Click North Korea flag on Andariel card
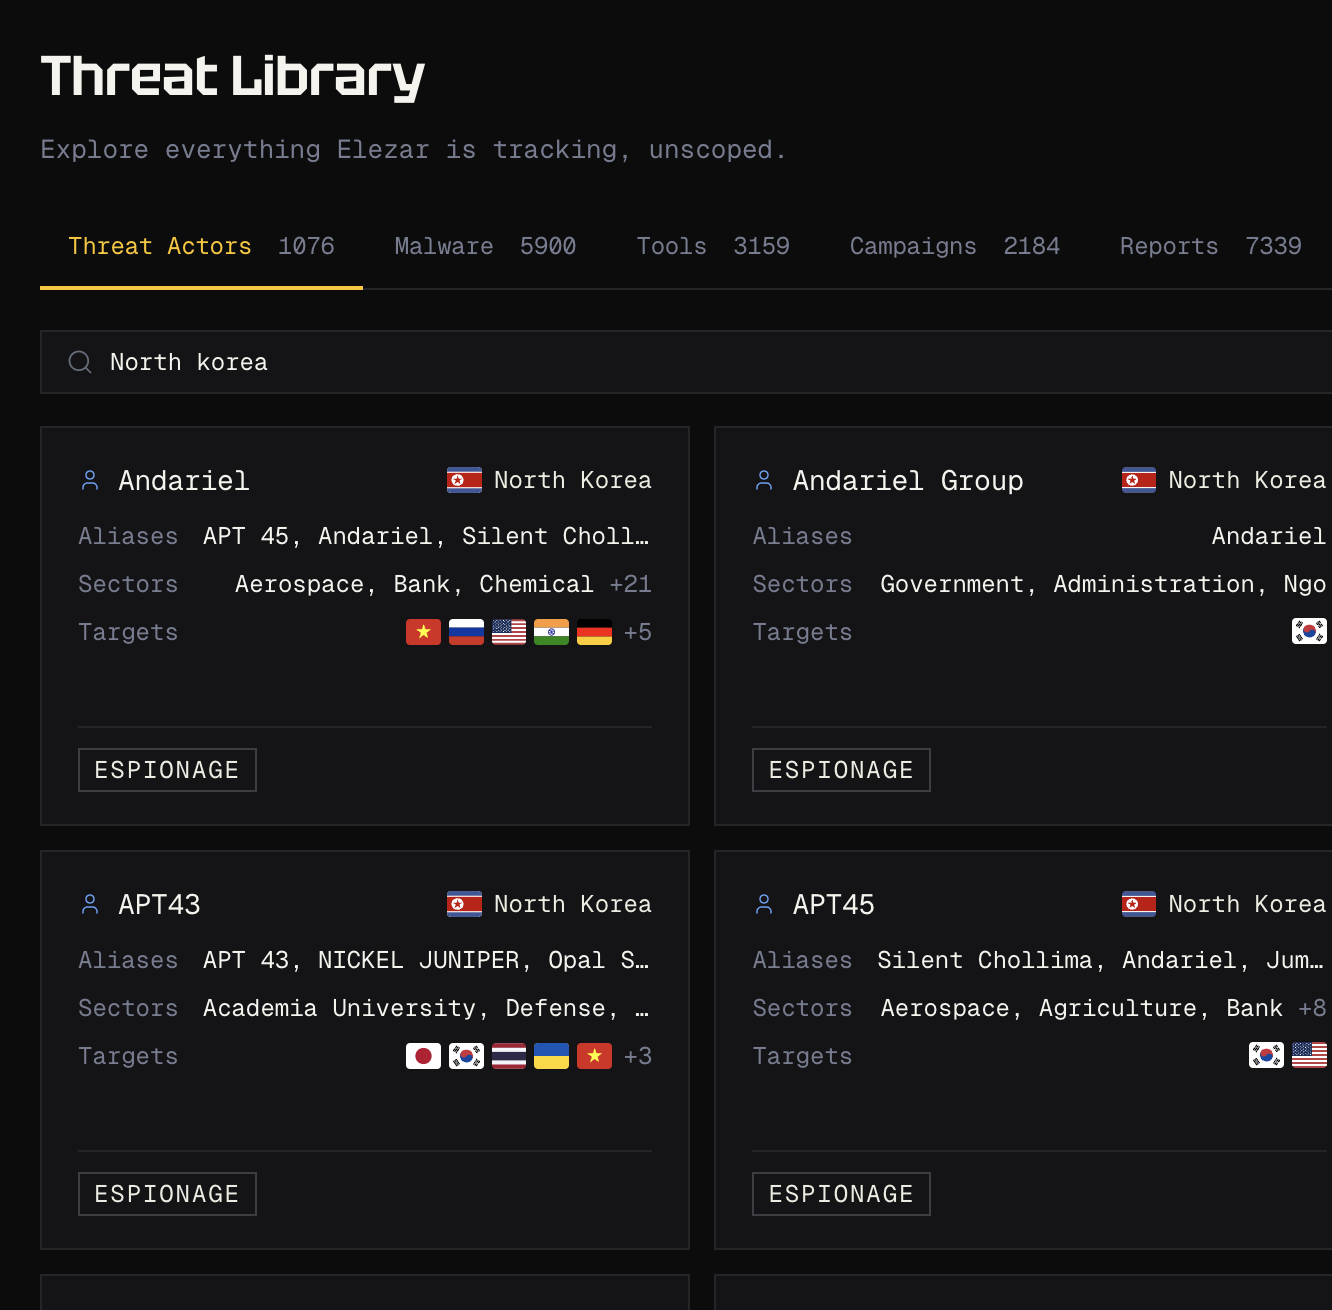Screen dimensions: 1332x1310 (464, 480)
